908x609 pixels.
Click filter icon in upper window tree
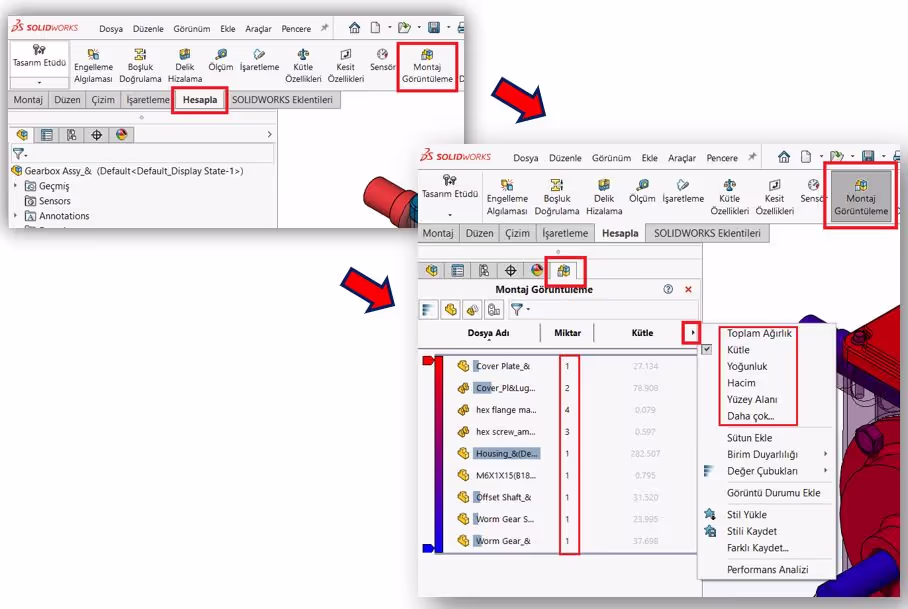coord(19,153)
